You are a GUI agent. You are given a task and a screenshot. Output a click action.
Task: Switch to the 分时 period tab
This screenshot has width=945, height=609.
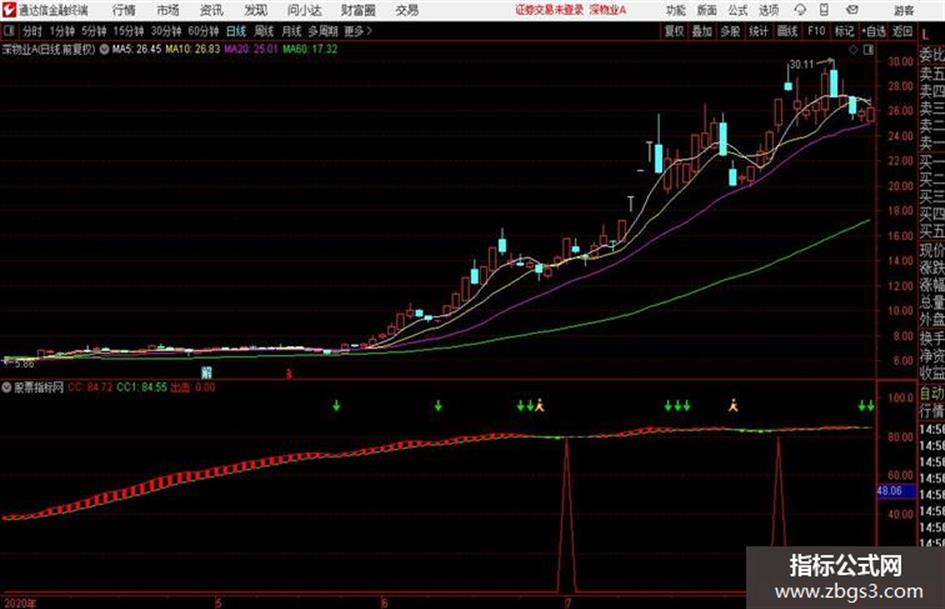tap(32, 31)
